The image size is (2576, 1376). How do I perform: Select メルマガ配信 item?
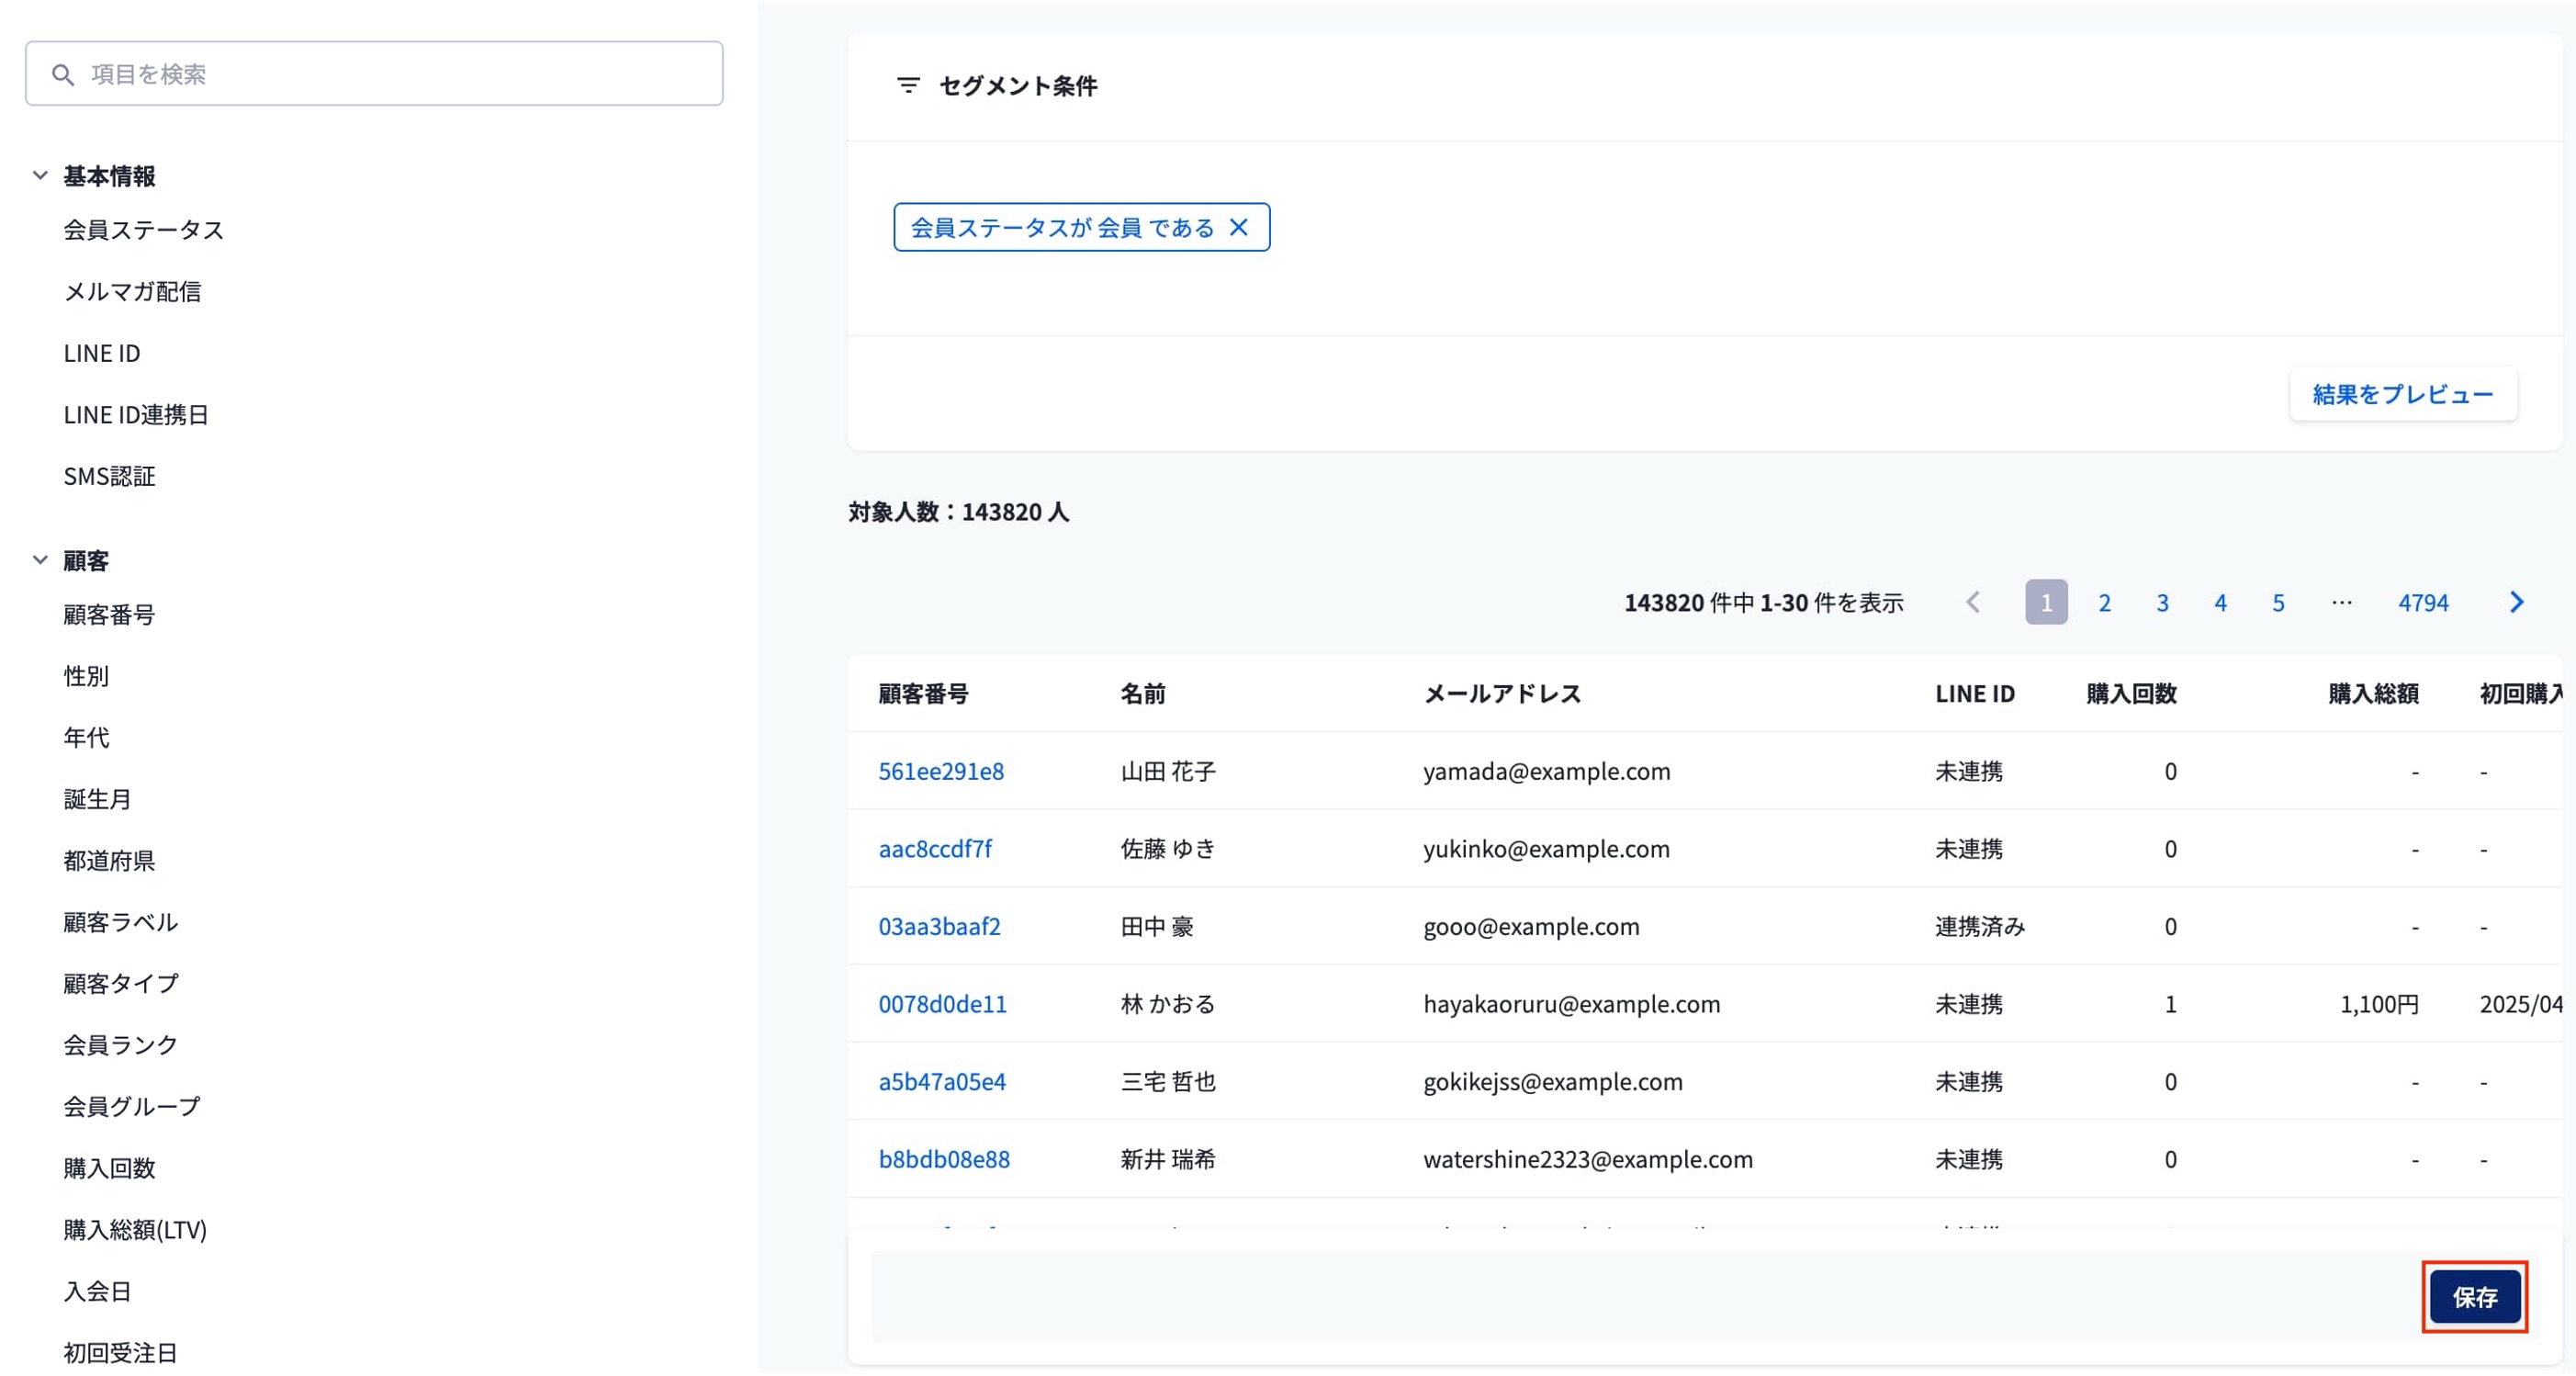[132, 291]
